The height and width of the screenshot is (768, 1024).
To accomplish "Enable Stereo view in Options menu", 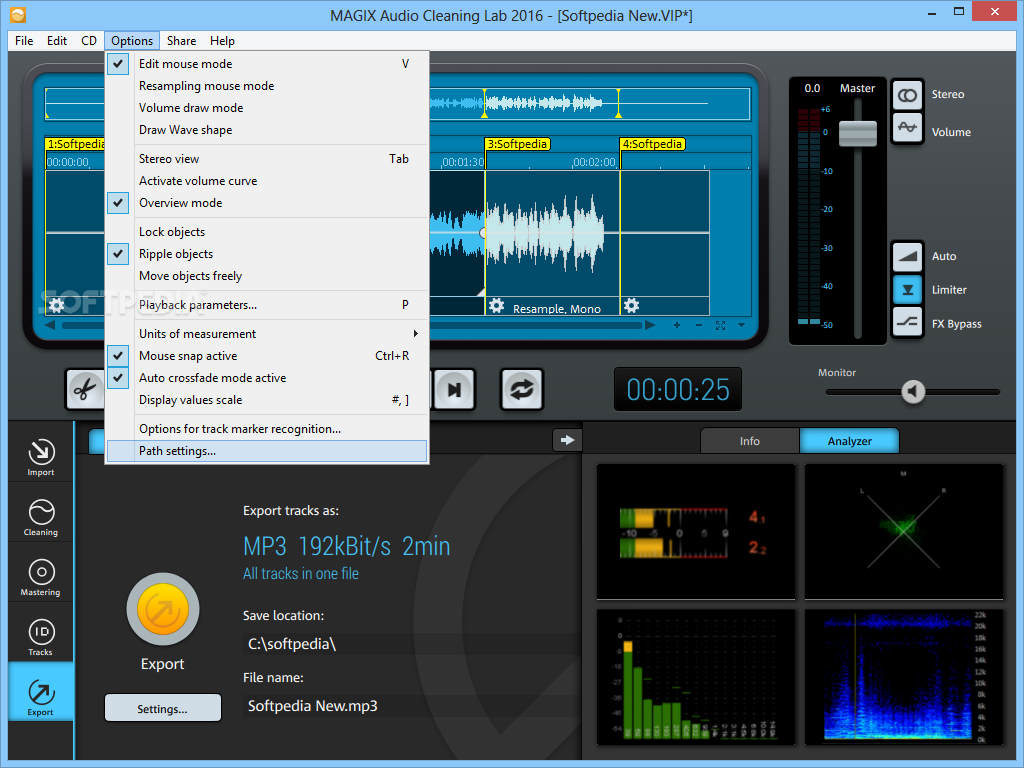I will [267, 159].
